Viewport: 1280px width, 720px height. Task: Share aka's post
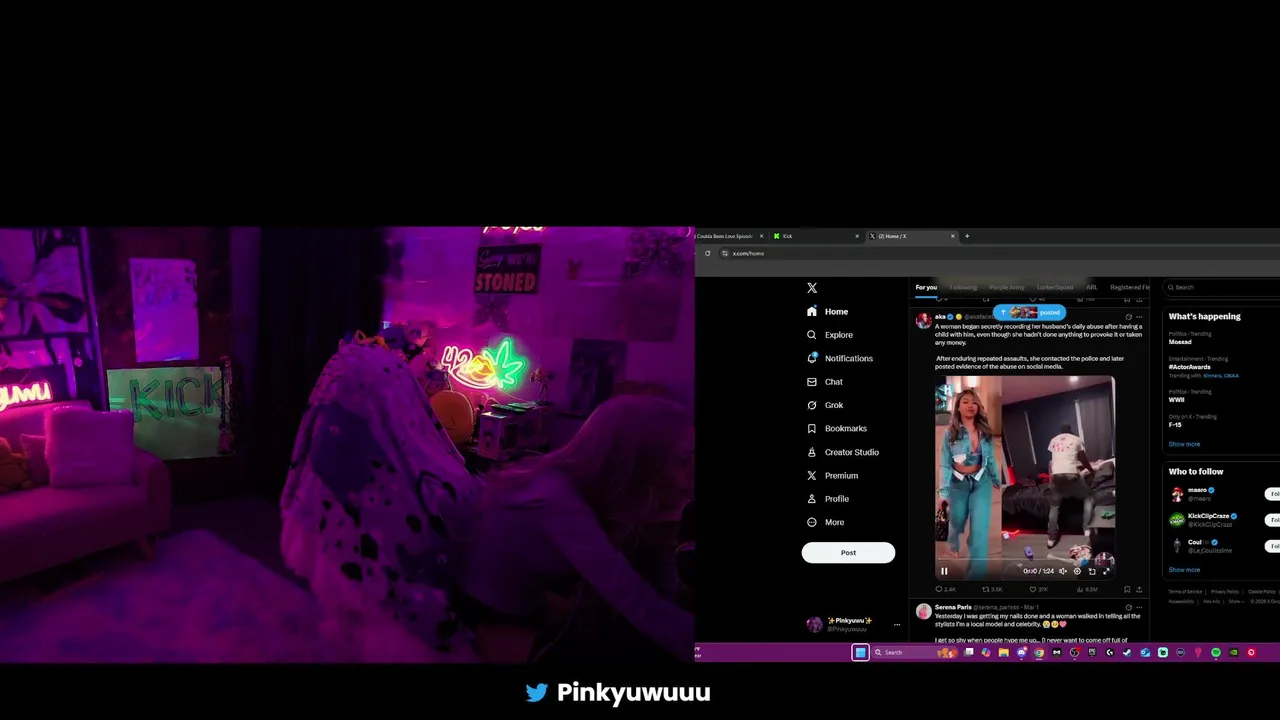pos(1139,589)
